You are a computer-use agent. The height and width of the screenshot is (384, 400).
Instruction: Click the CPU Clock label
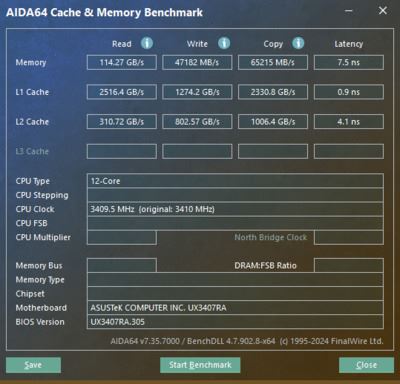pos(35,209)
